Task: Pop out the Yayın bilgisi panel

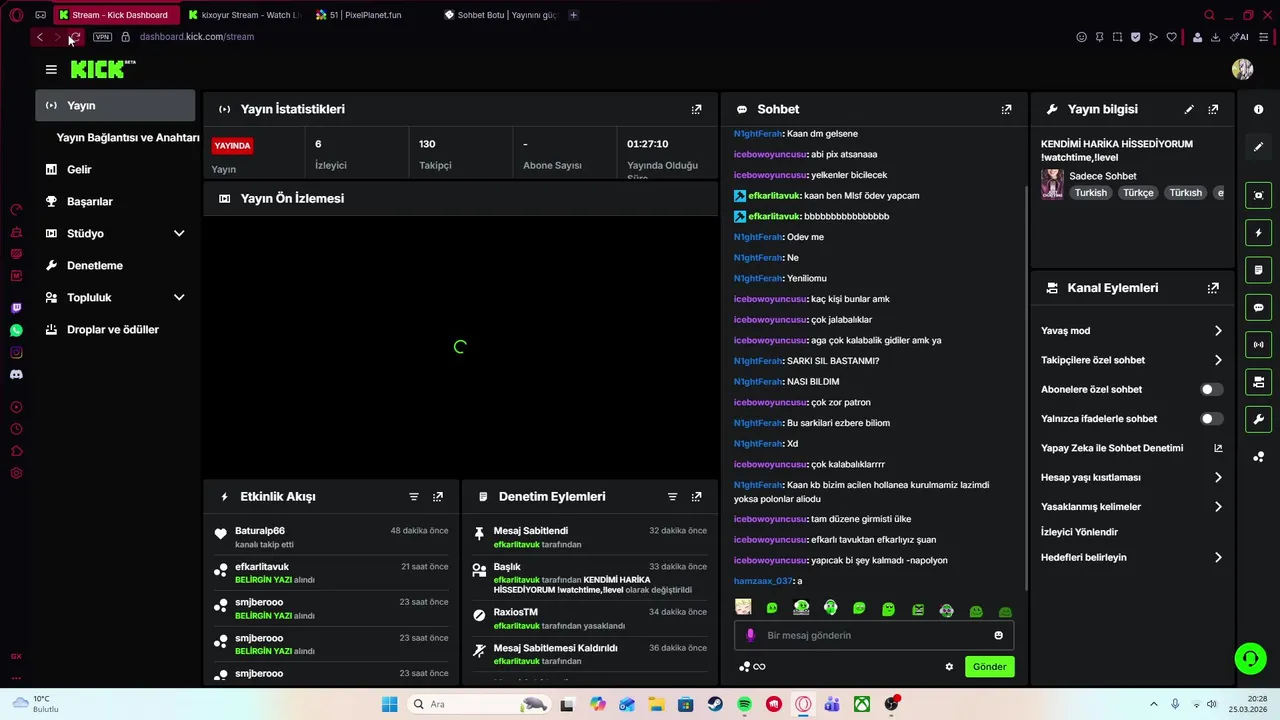Action: tap(1213, 109)
